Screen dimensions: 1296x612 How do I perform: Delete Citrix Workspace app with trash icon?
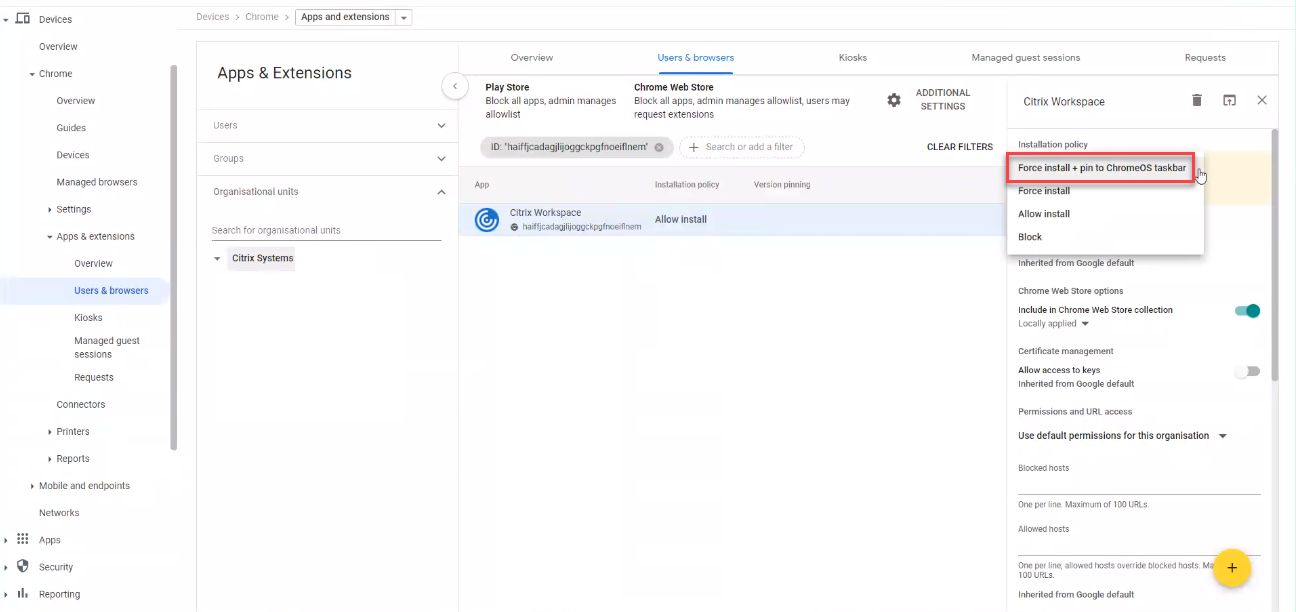pyautogui.click(x=1197, y=100)
